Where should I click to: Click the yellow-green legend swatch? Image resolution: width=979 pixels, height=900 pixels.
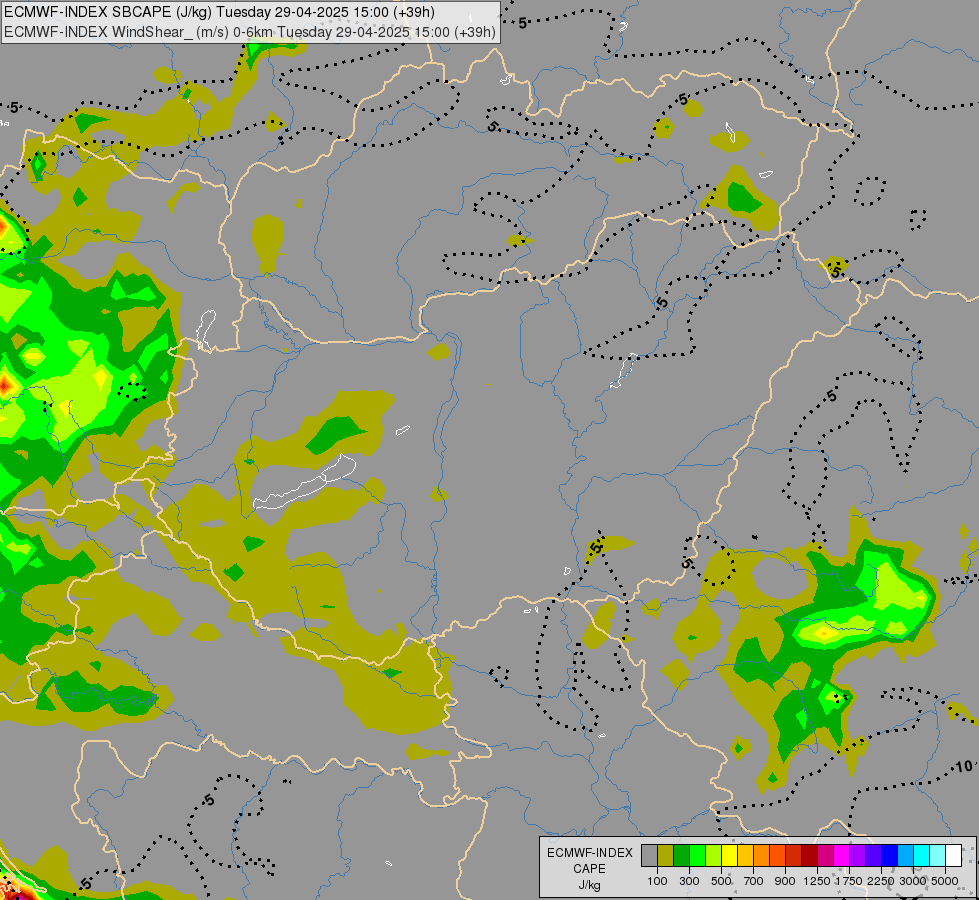(714, 856)
